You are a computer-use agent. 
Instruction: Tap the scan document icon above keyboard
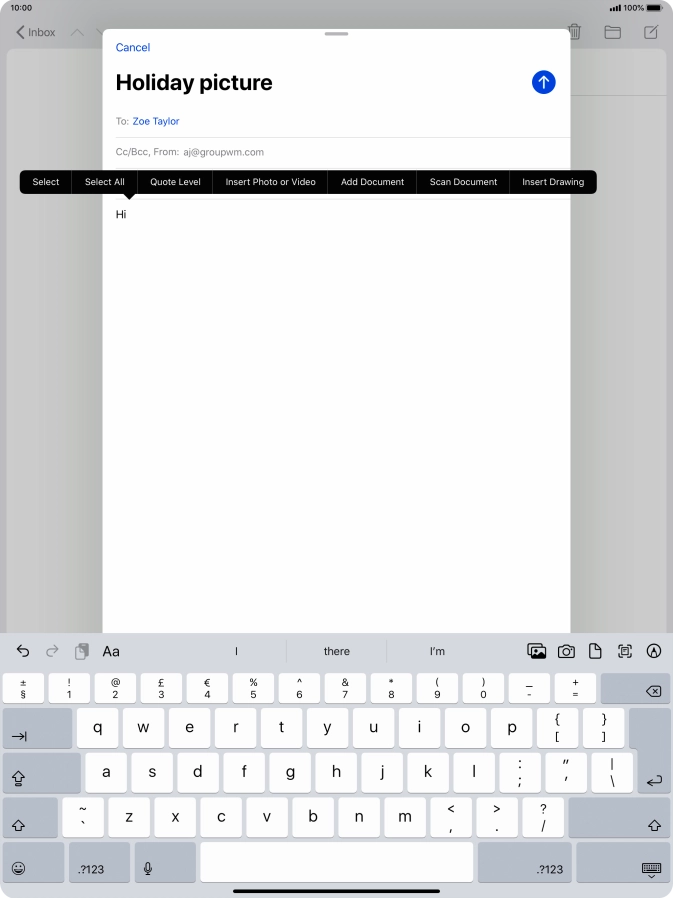[625, 651]
